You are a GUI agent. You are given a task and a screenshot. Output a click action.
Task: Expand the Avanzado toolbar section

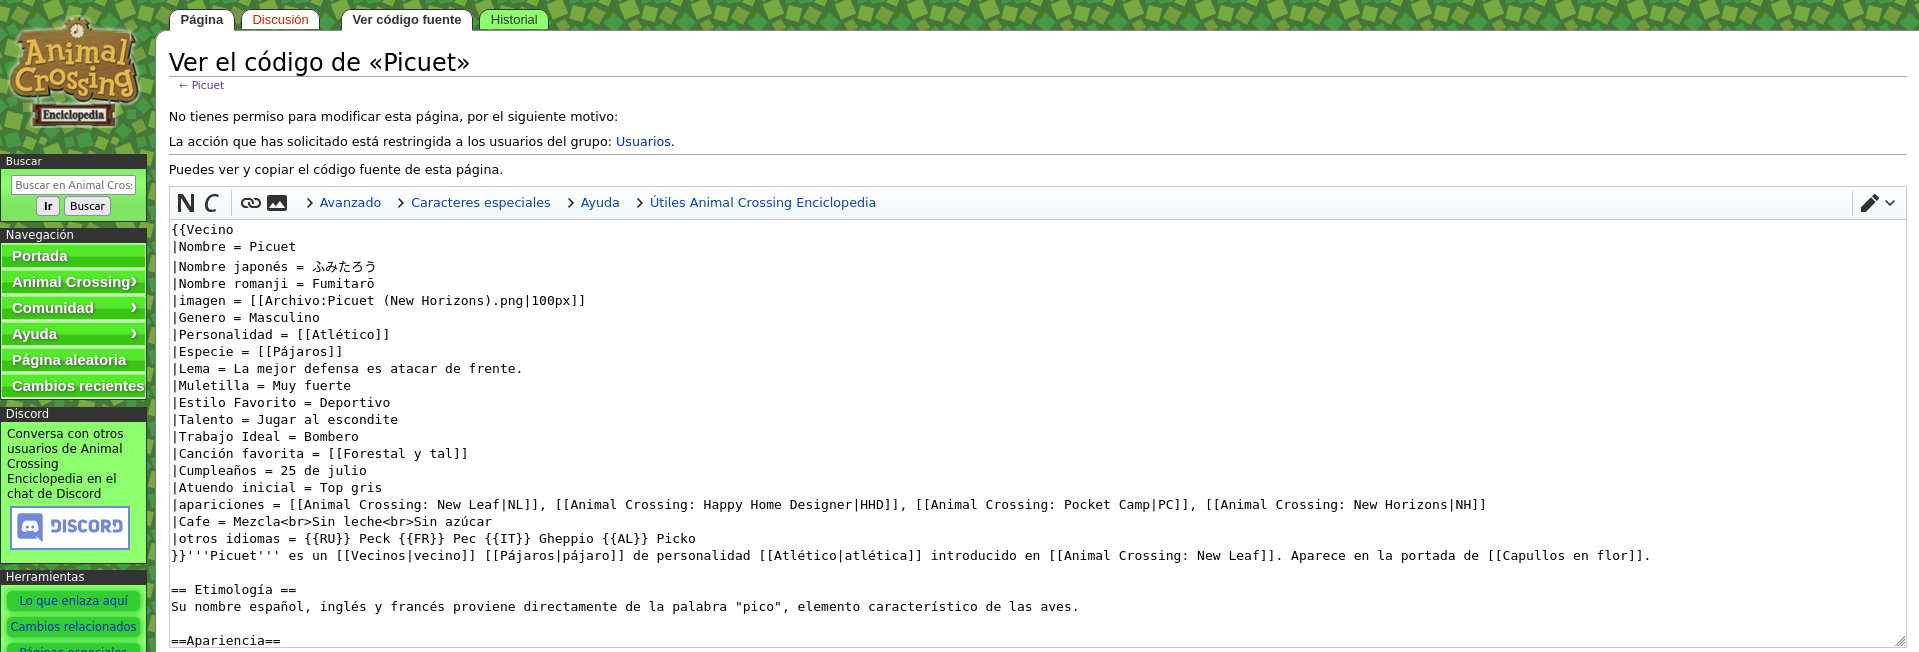[343, 203]
